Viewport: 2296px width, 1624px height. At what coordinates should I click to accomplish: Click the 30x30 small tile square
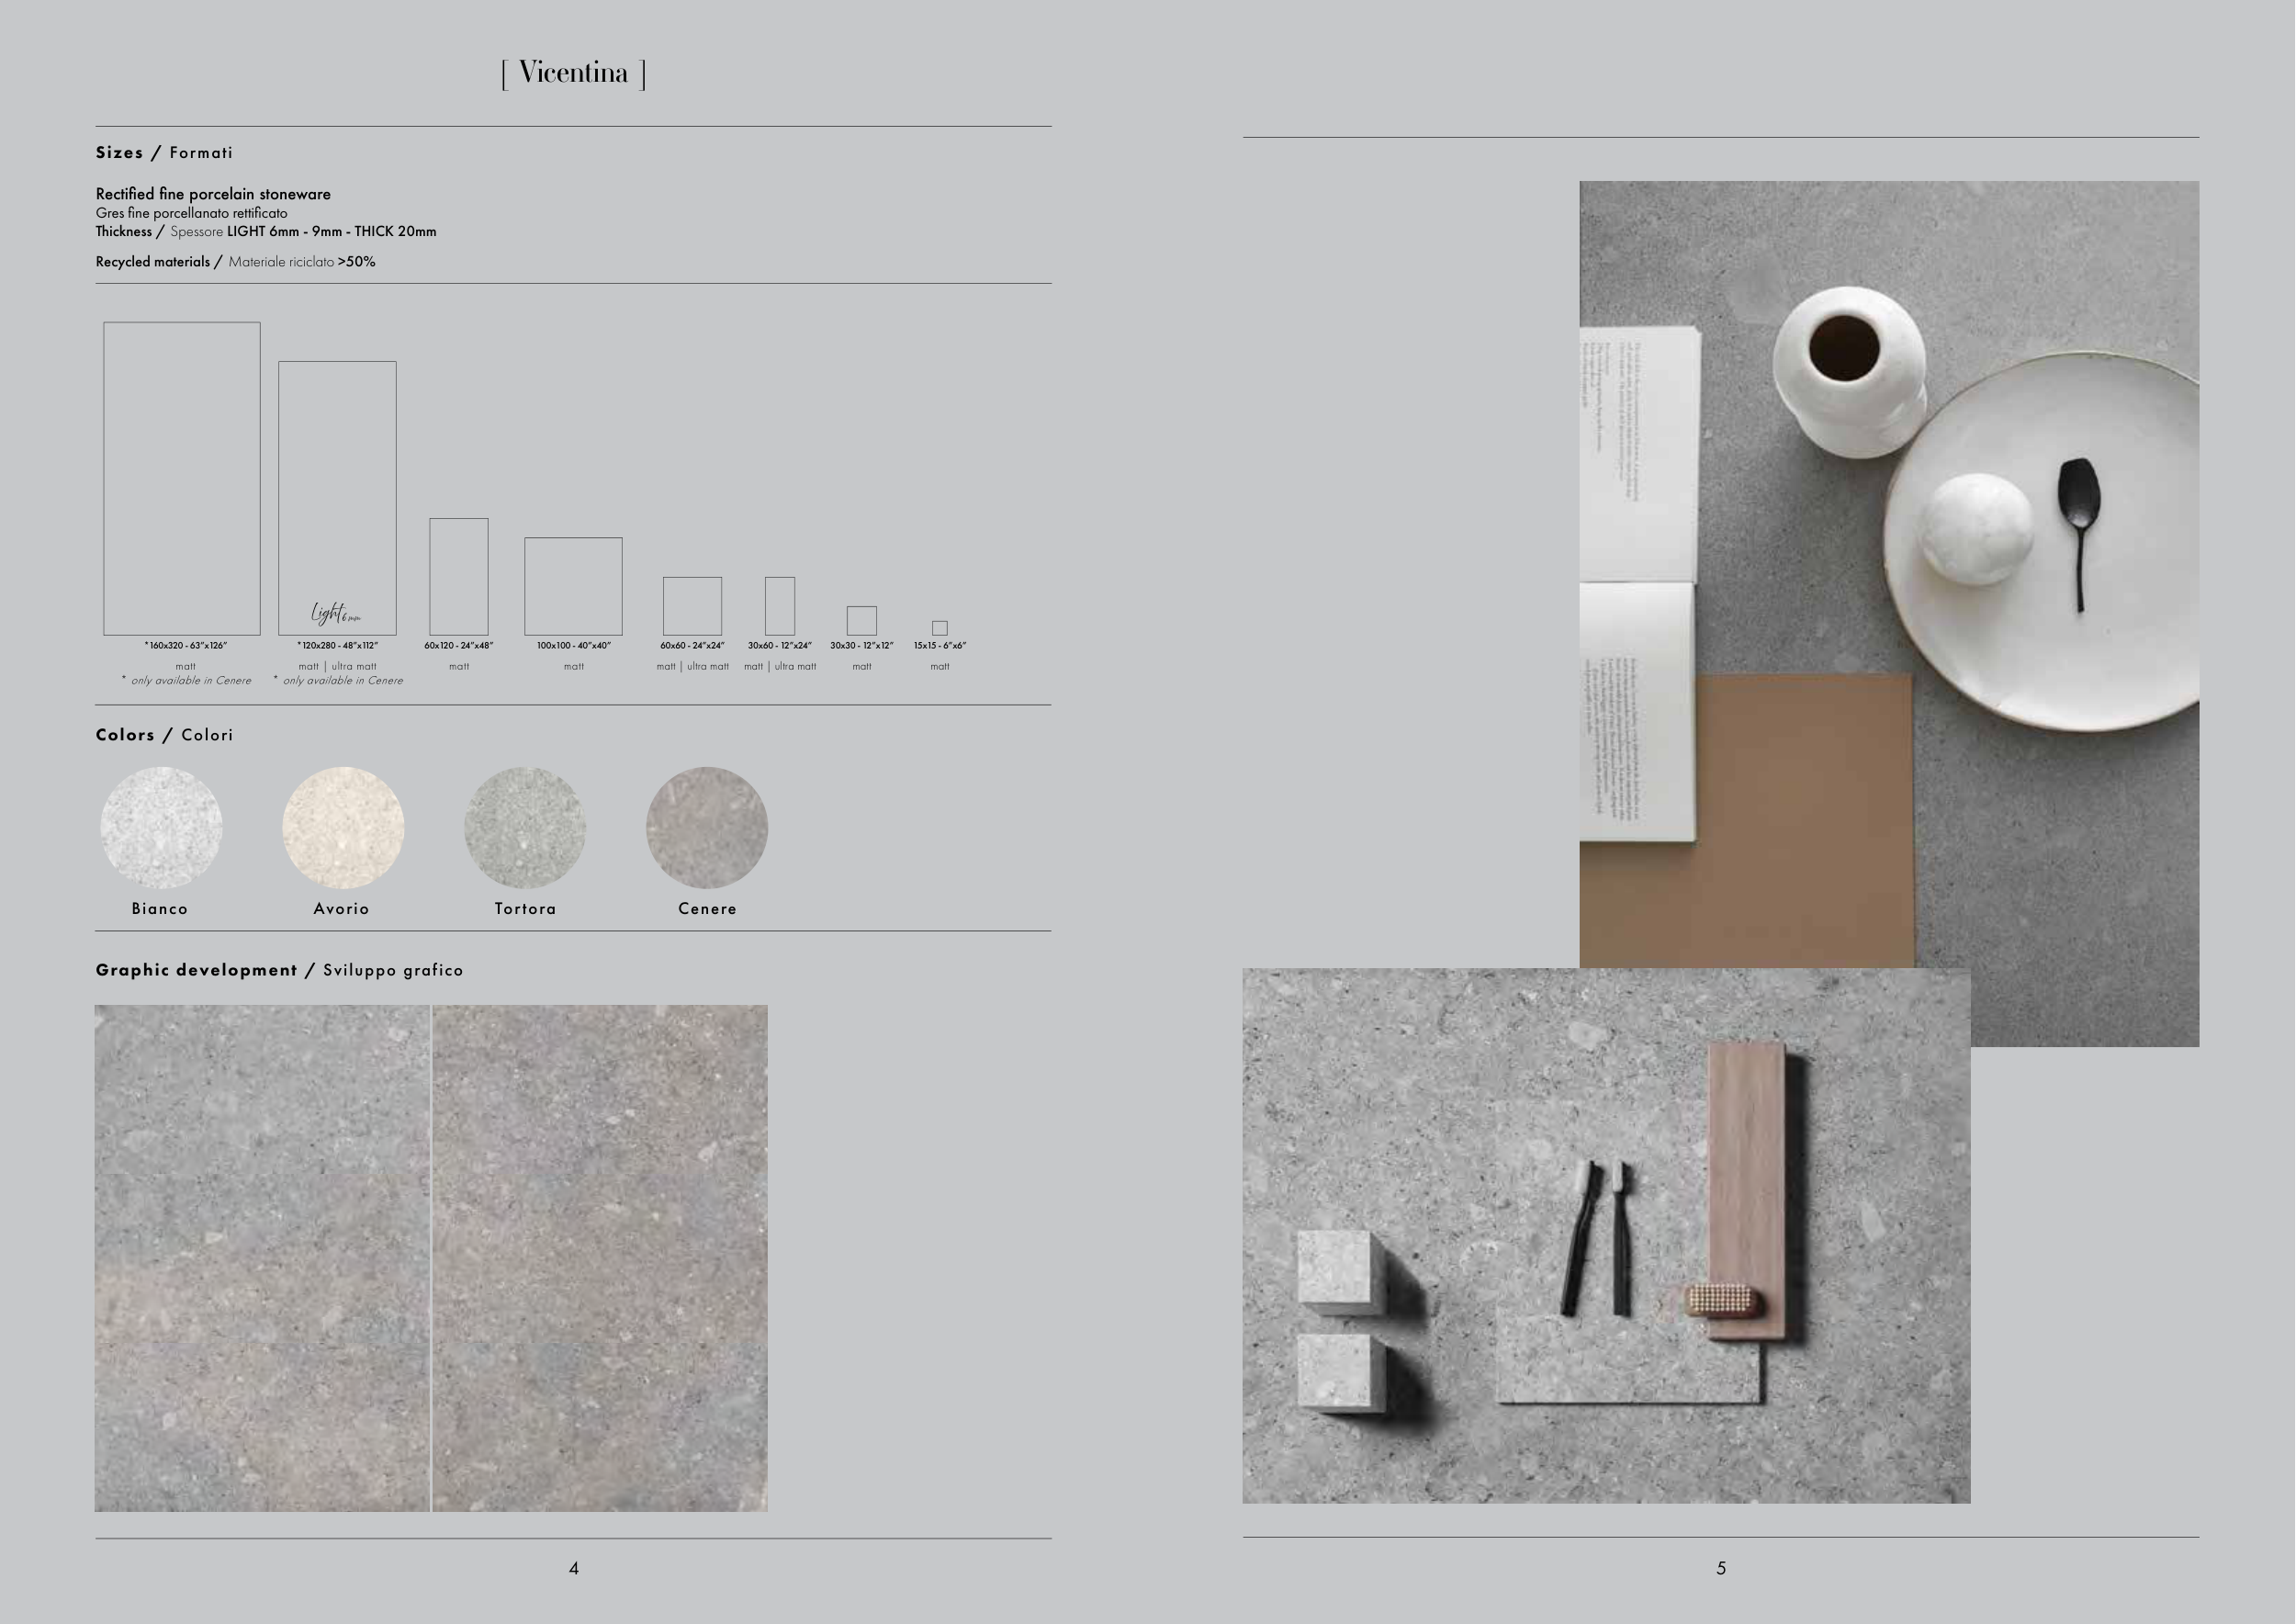(862, 620)
